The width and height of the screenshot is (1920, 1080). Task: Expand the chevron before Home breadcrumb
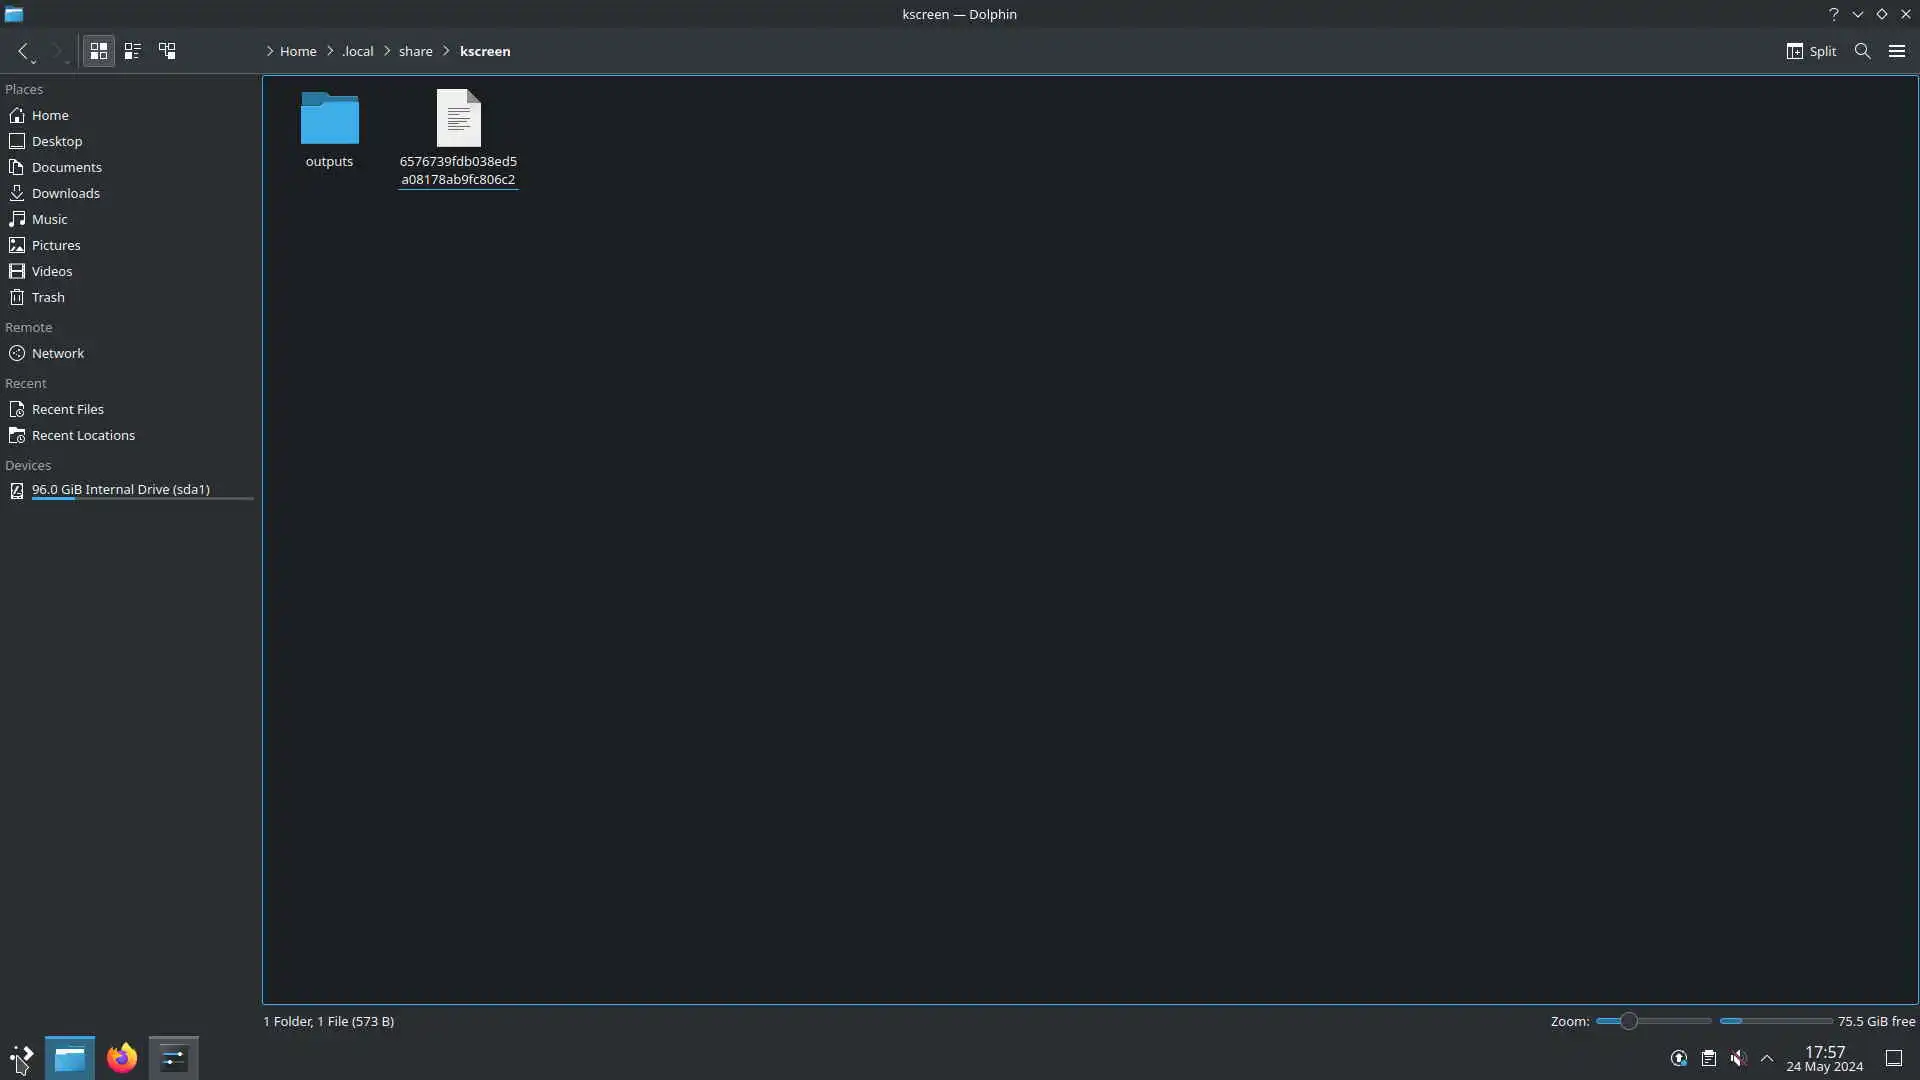(269, 51)
